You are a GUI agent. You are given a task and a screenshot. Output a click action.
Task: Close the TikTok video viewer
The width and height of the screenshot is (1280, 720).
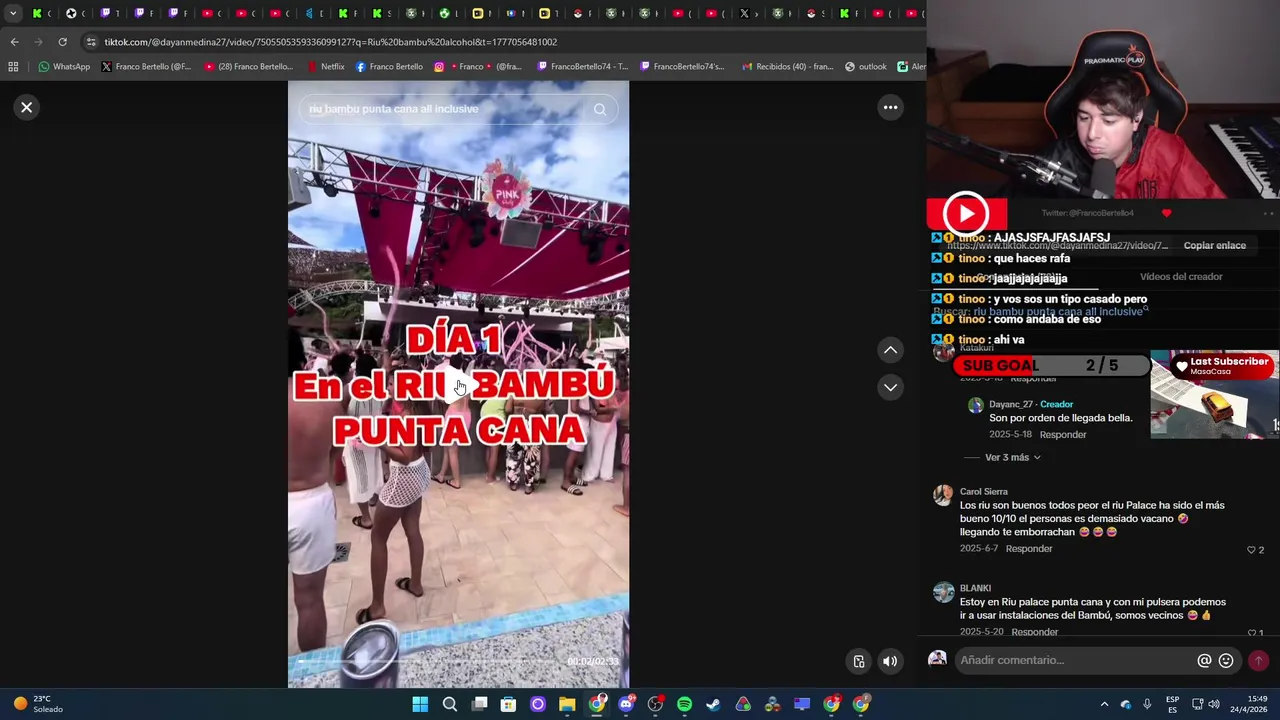27,107
